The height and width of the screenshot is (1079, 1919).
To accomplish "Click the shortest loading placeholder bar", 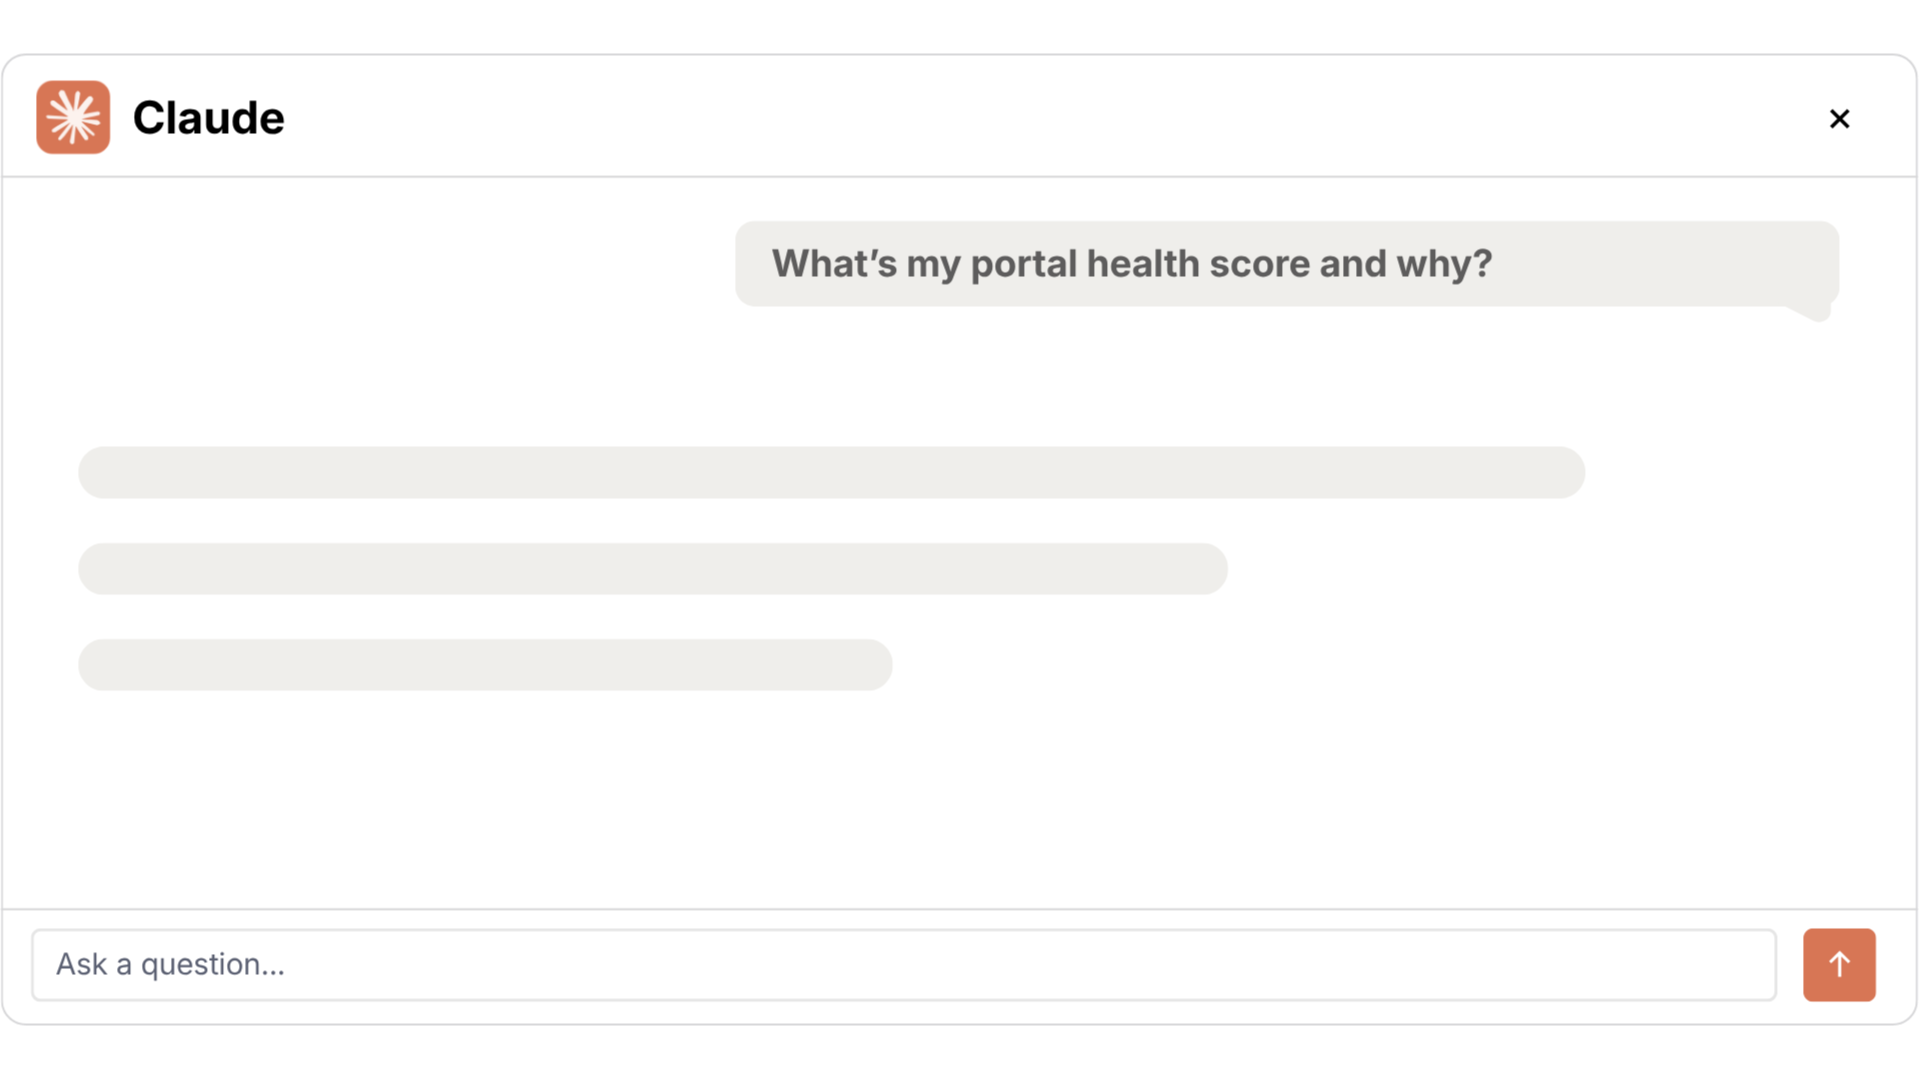I will 485,665.
